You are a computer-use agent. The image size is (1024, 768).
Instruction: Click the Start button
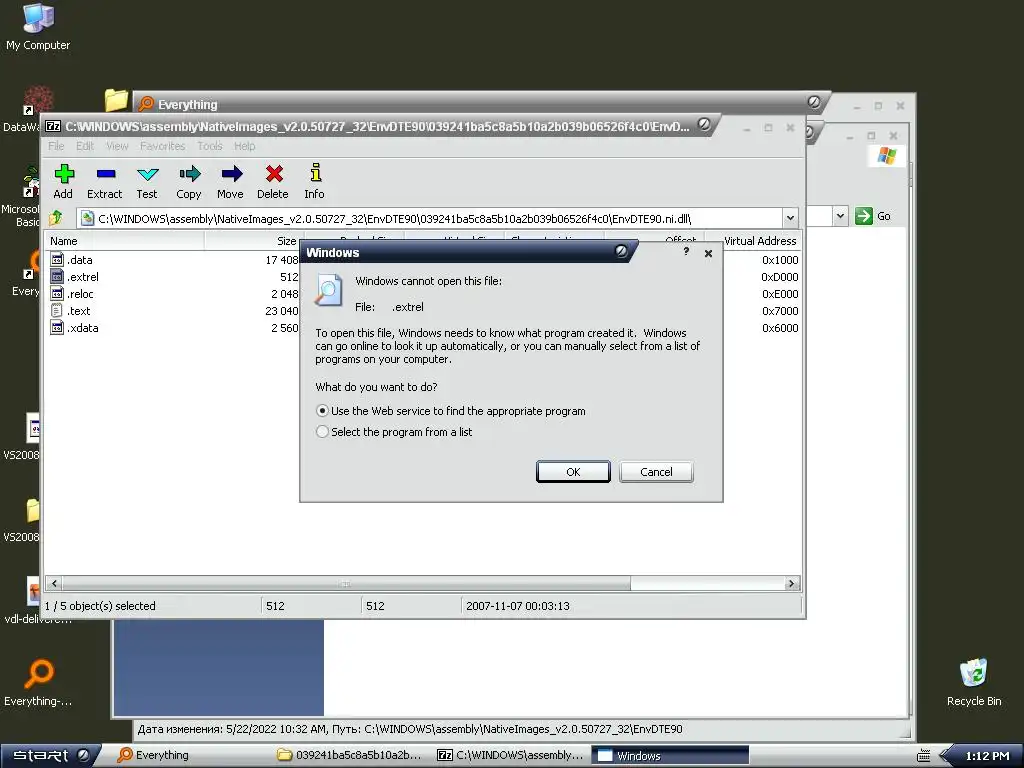[x=51, y=756]
